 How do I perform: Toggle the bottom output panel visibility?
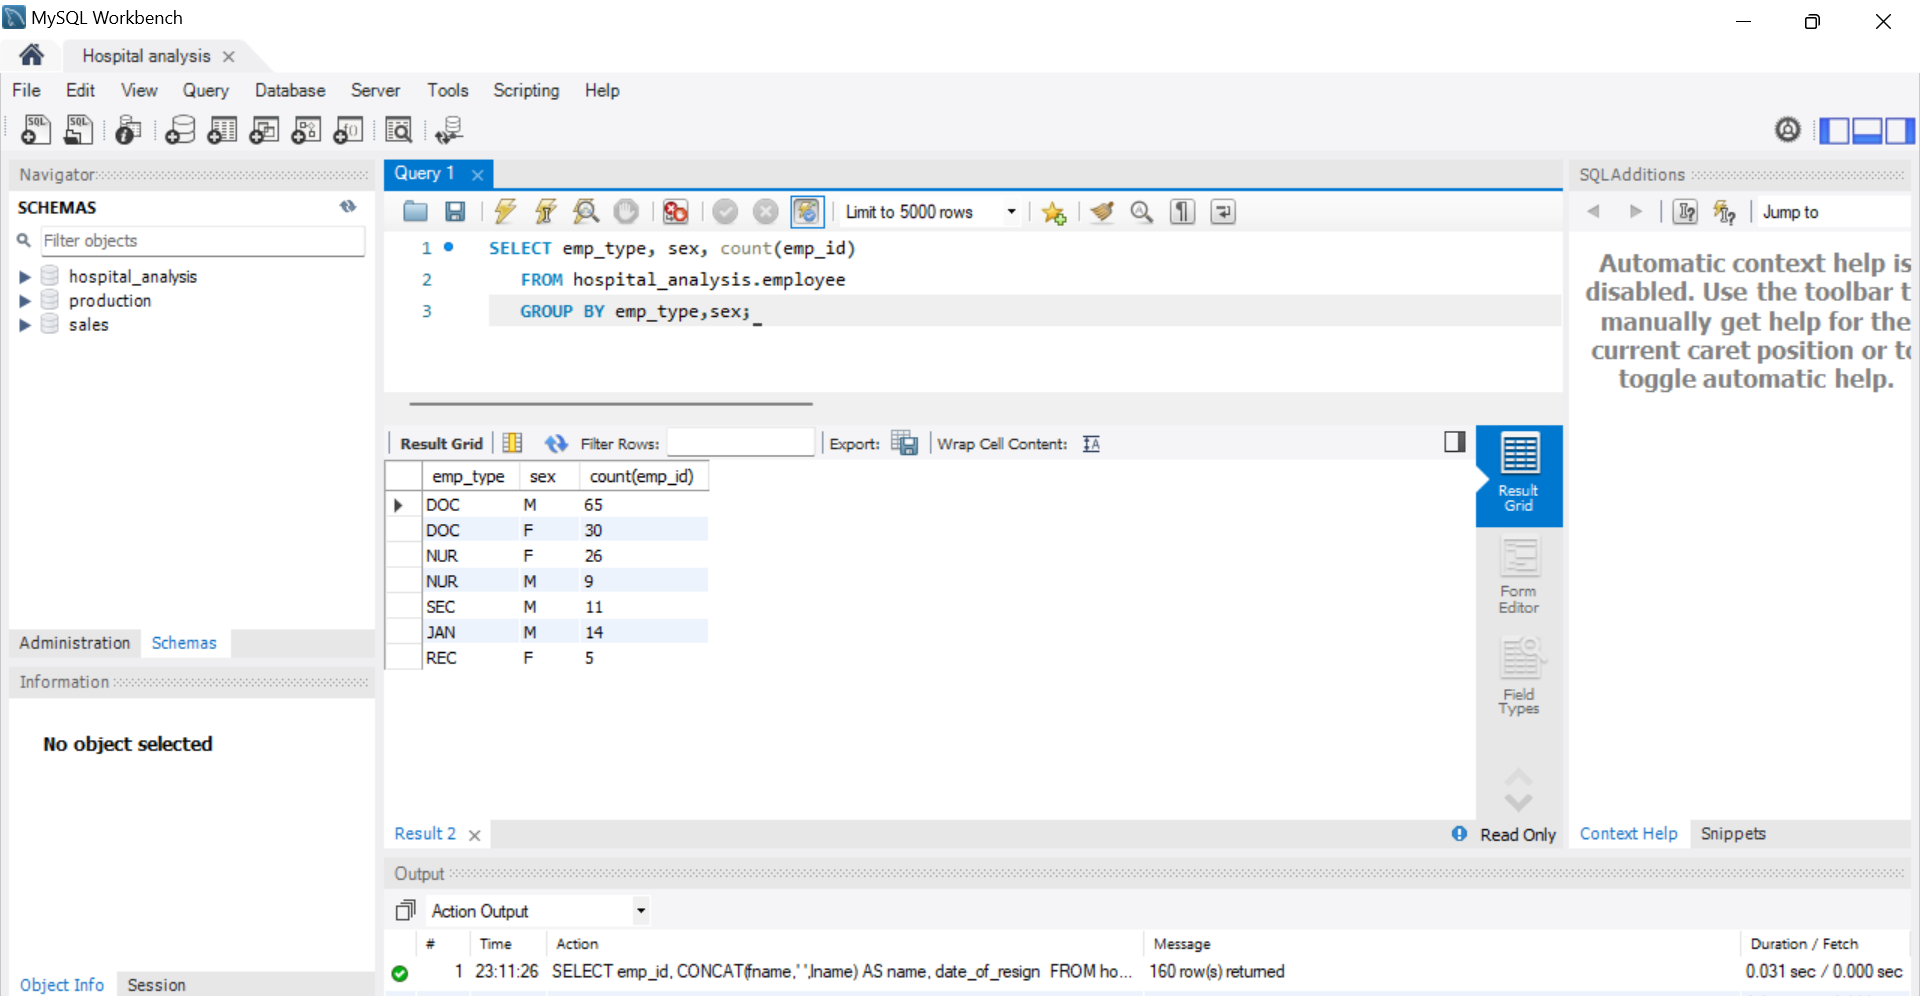click(1867, 130)
